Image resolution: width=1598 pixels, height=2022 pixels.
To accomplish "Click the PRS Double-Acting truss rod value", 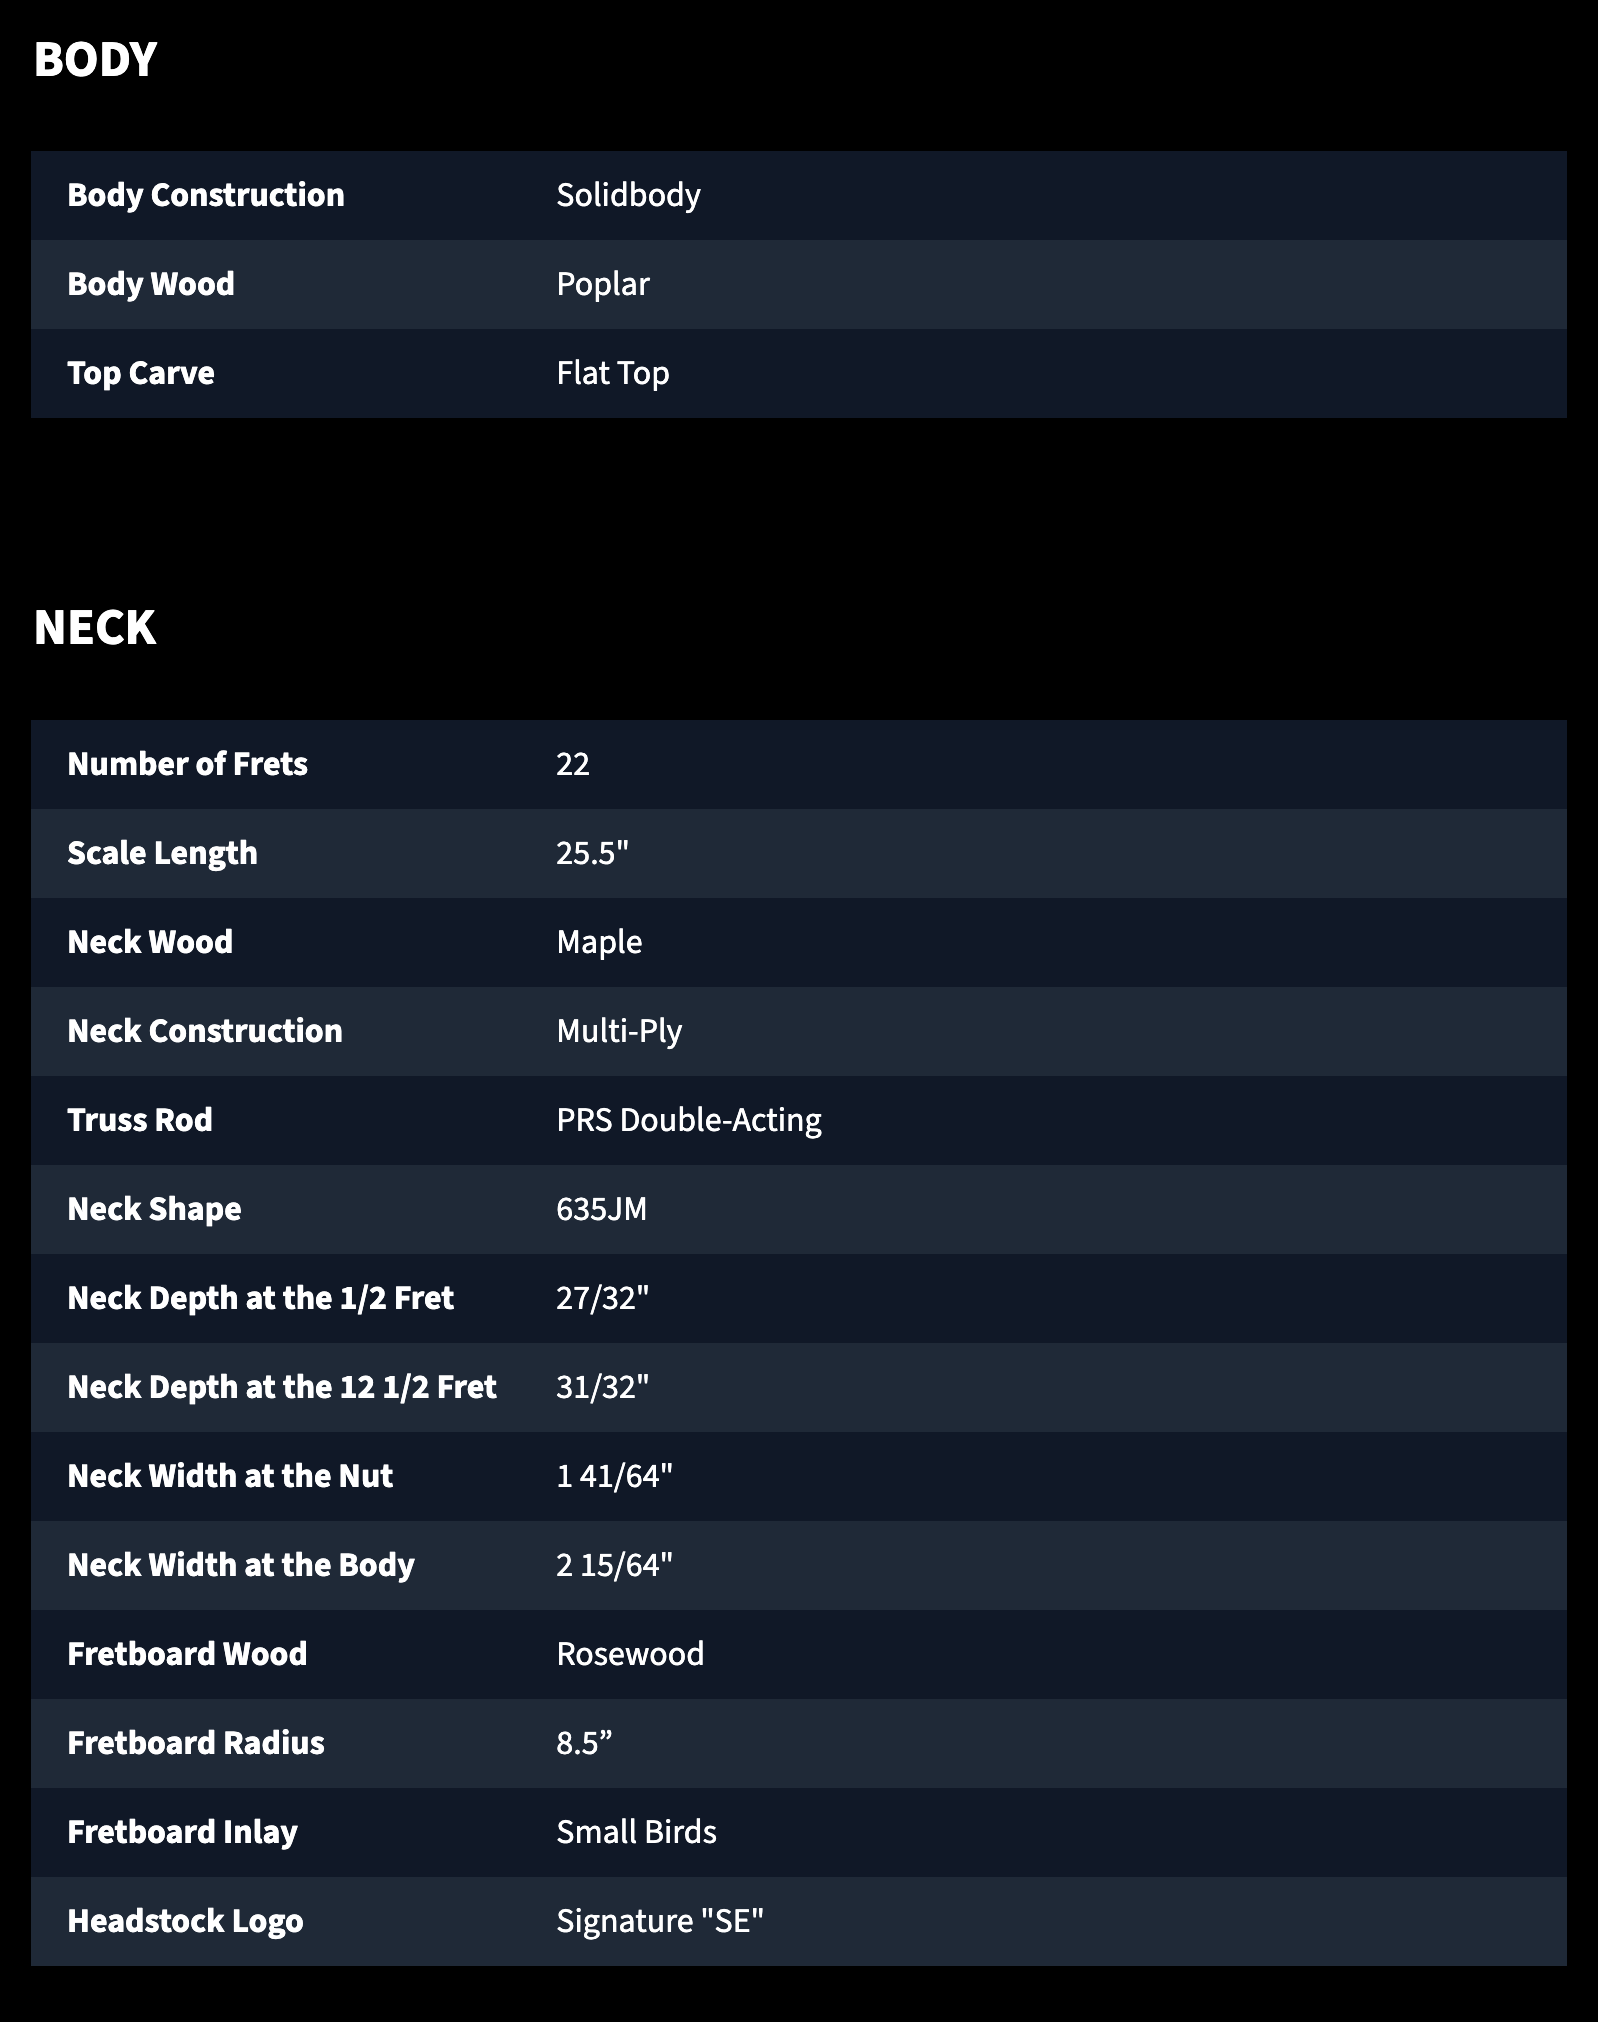I will pos(689,1121).
